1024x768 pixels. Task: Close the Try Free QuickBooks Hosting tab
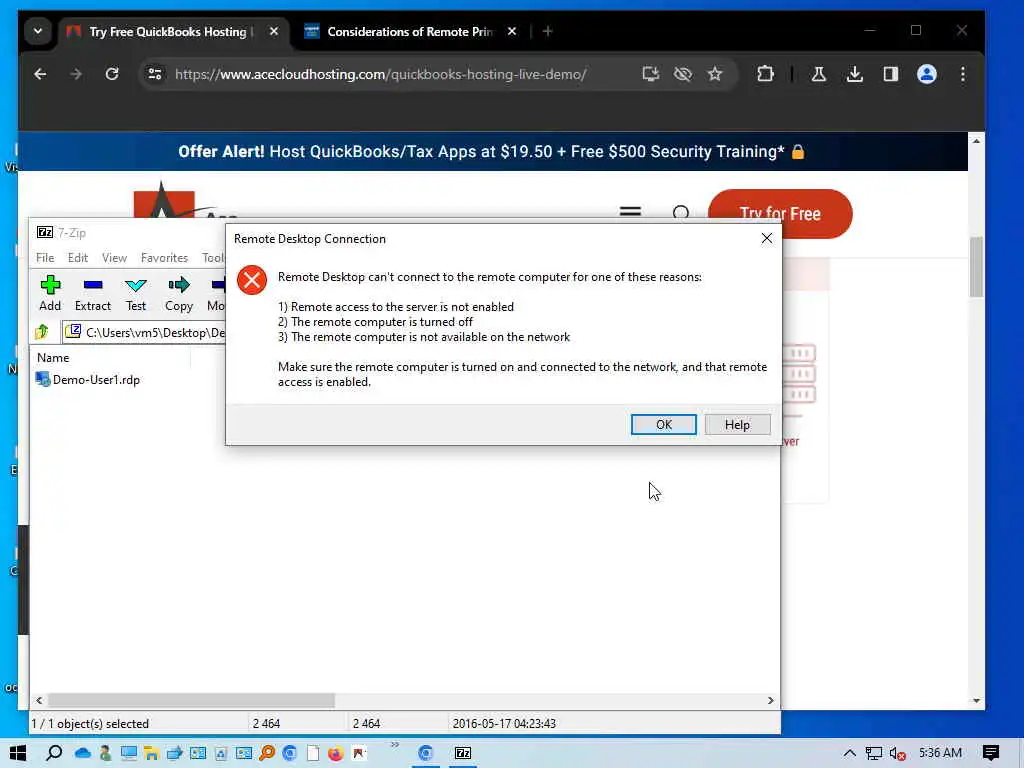click(x=274, y=31)
